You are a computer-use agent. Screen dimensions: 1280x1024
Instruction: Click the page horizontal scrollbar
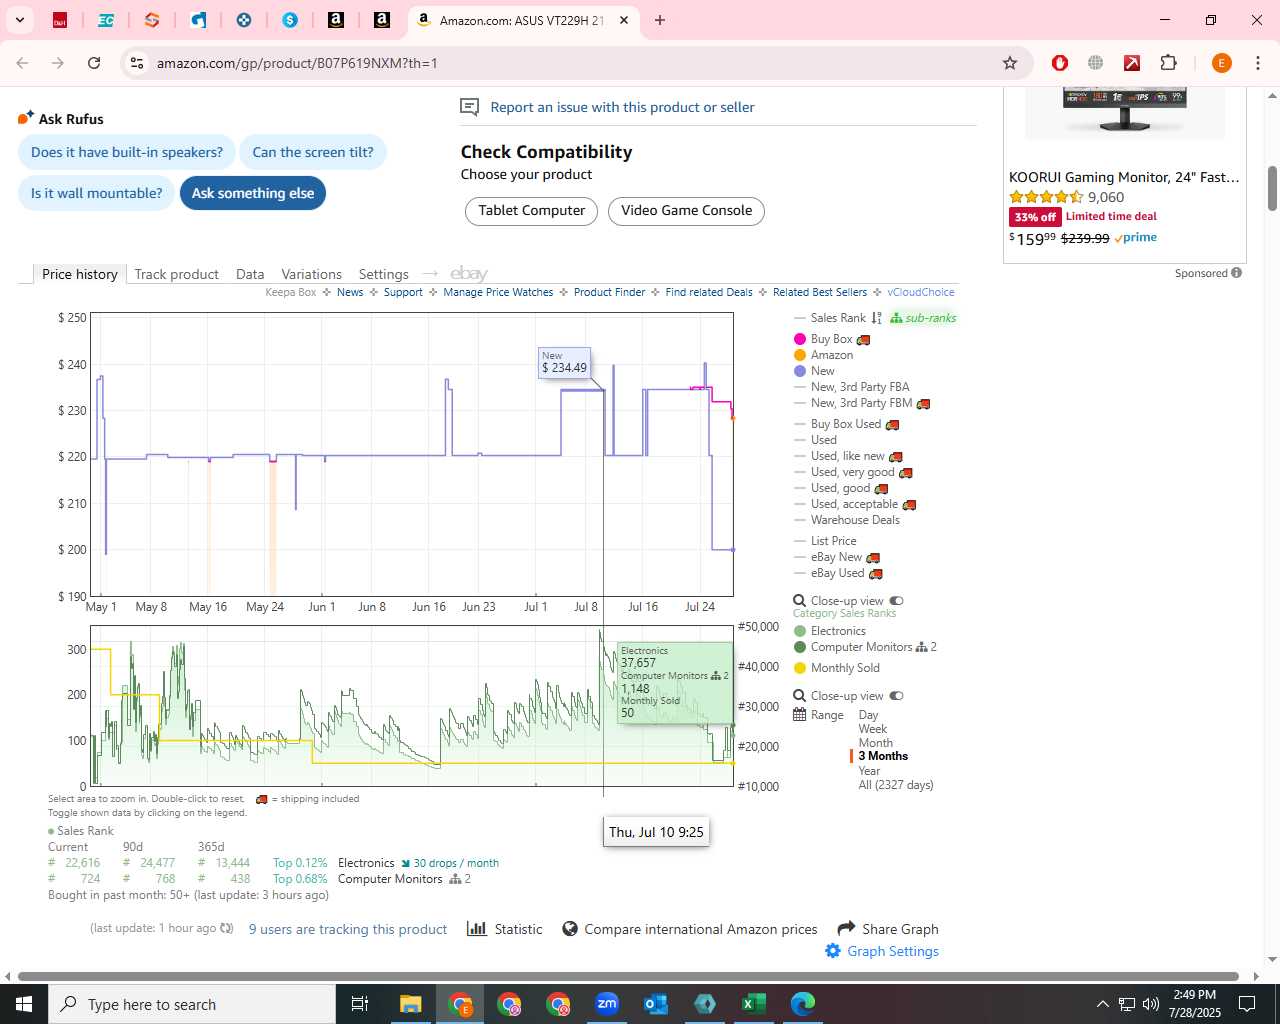[628, 976]
